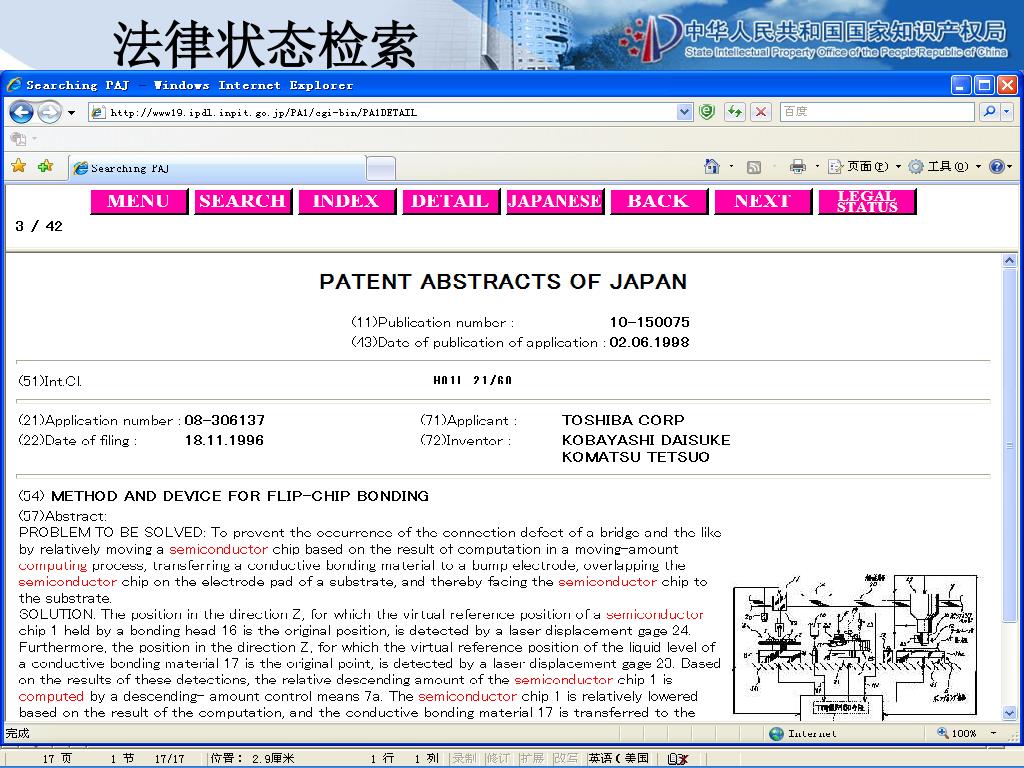Click publication date 02.06.1998
Viewport: 1024px width, 768px height.
click(649, 342)
